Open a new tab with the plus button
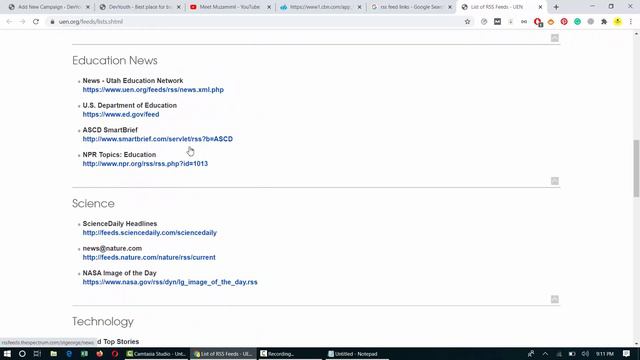 click(x=556, y=7)
